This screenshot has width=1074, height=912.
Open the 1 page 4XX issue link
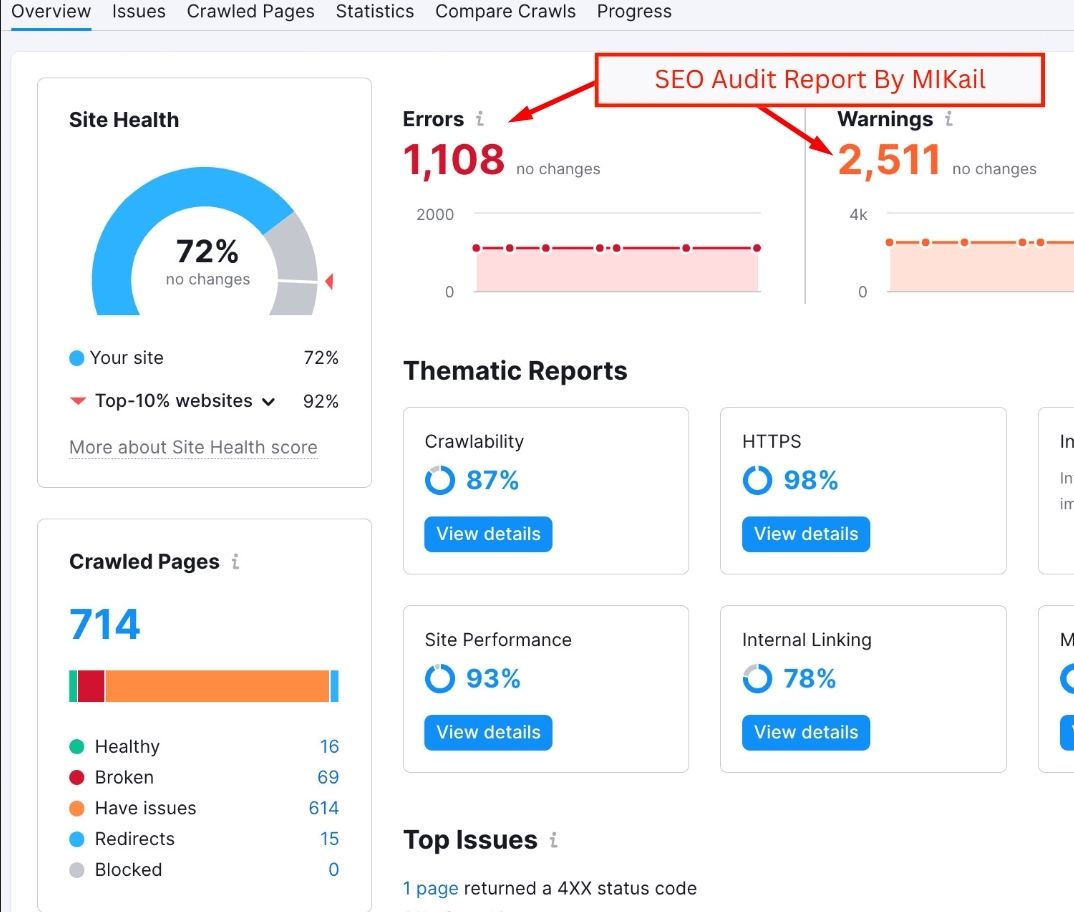coord(430,888)
